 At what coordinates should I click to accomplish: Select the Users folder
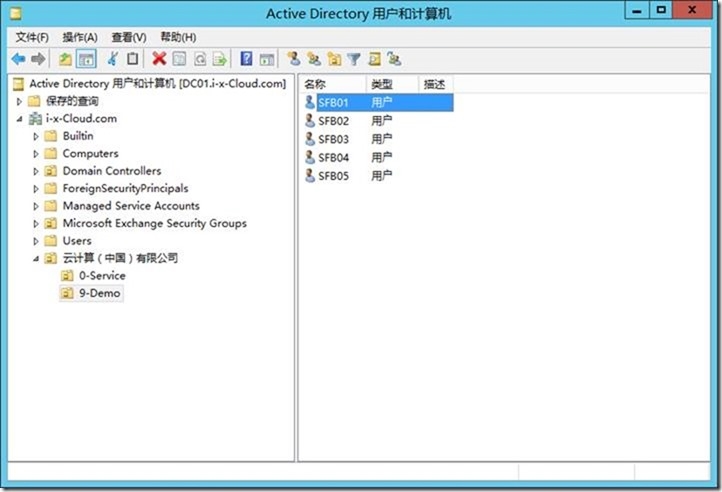(77, 241)
